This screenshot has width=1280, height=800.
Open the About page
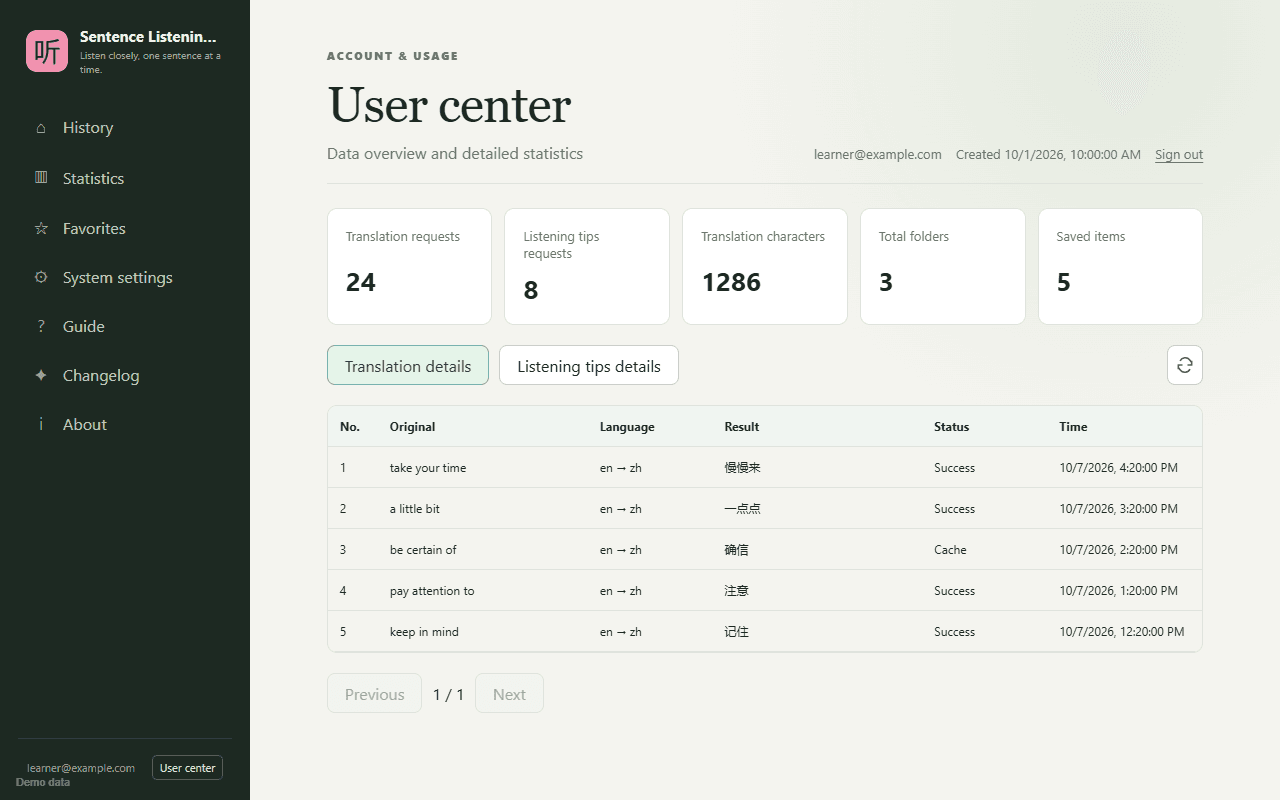click(125, 424)
